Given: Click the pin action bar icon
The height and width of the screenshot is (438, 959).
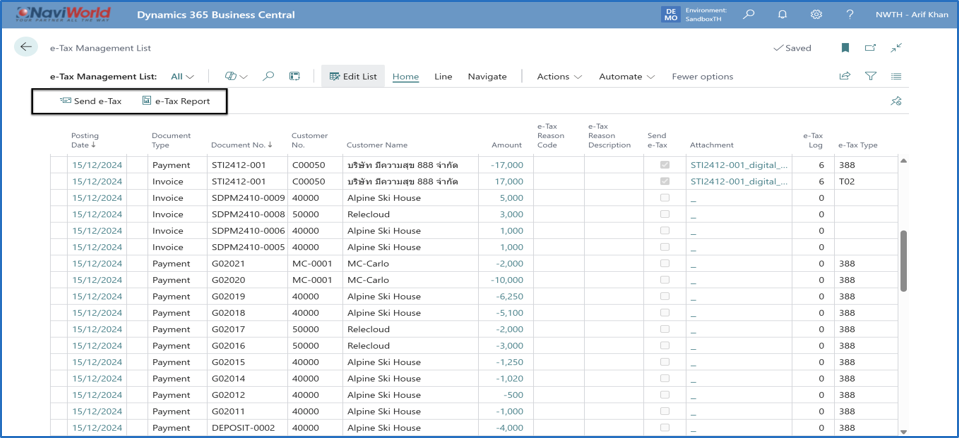Looking at the screenshot, I should click(x=896, y=102).
